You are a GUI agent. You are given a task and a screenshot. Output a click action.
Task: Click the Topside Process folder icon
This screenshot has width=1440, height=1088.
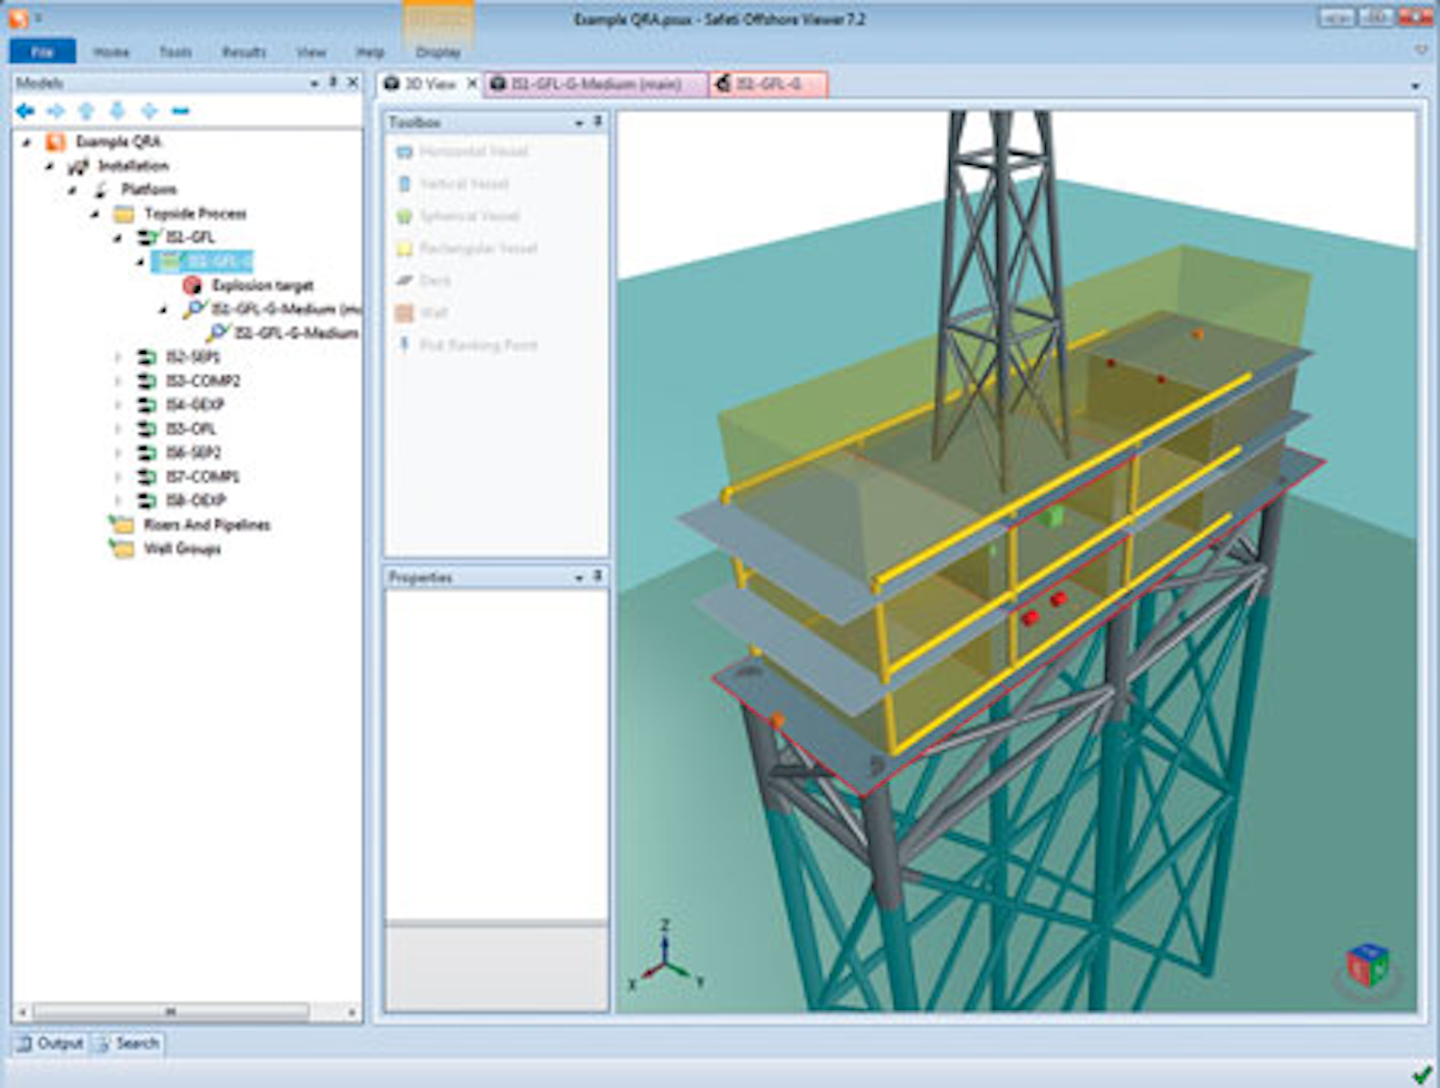tap(124, 214)
